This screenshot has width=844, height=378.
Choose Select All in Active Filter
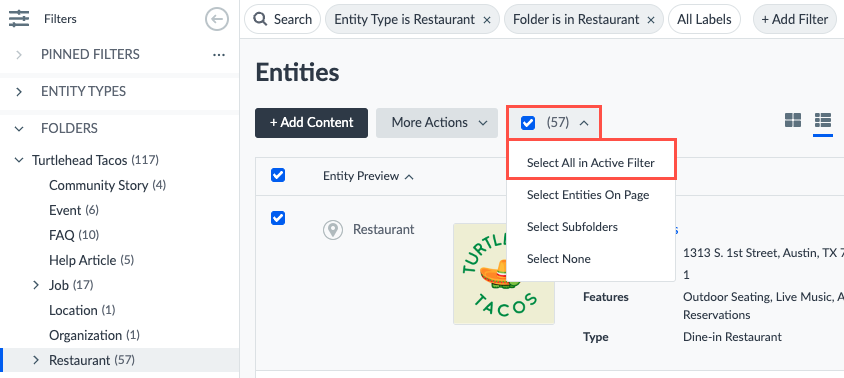(590, 163)
